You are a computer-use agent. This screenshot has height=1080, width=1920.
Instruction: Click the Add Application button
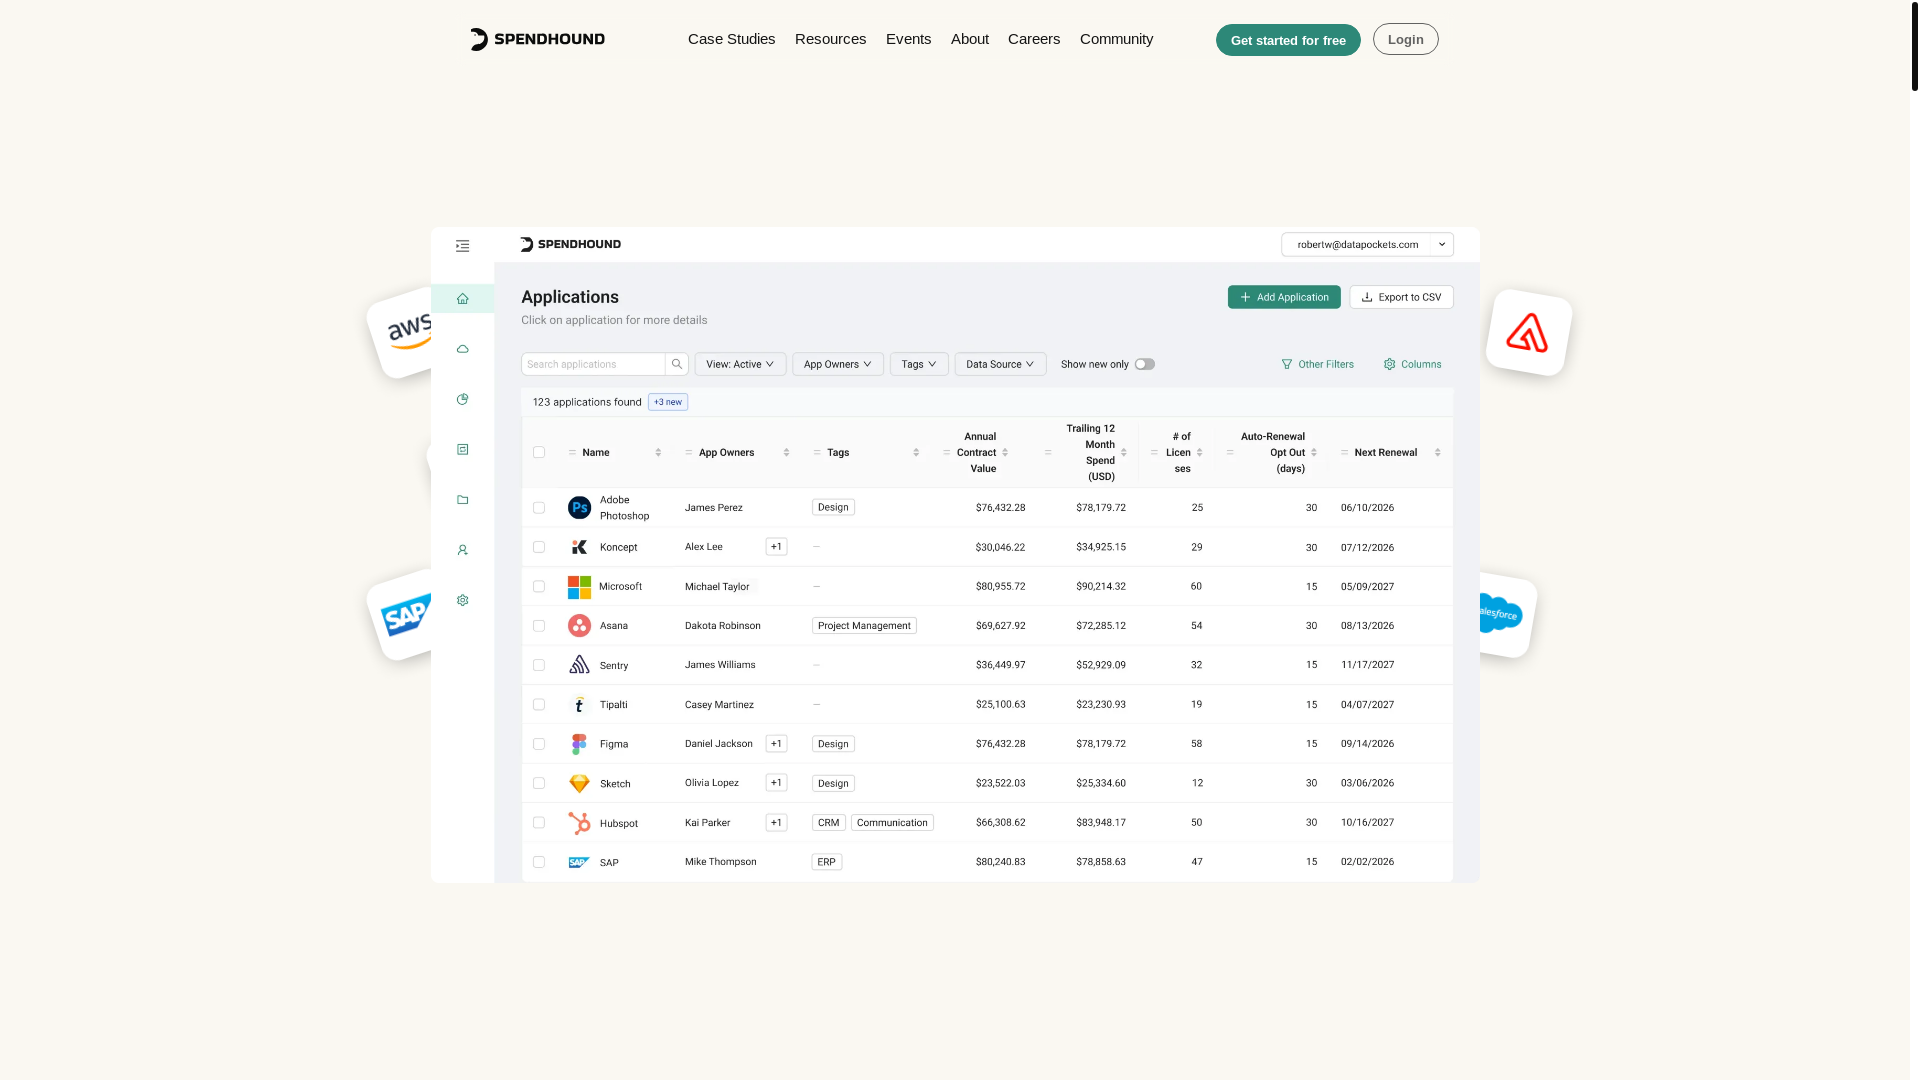[x=1284, y=297]
